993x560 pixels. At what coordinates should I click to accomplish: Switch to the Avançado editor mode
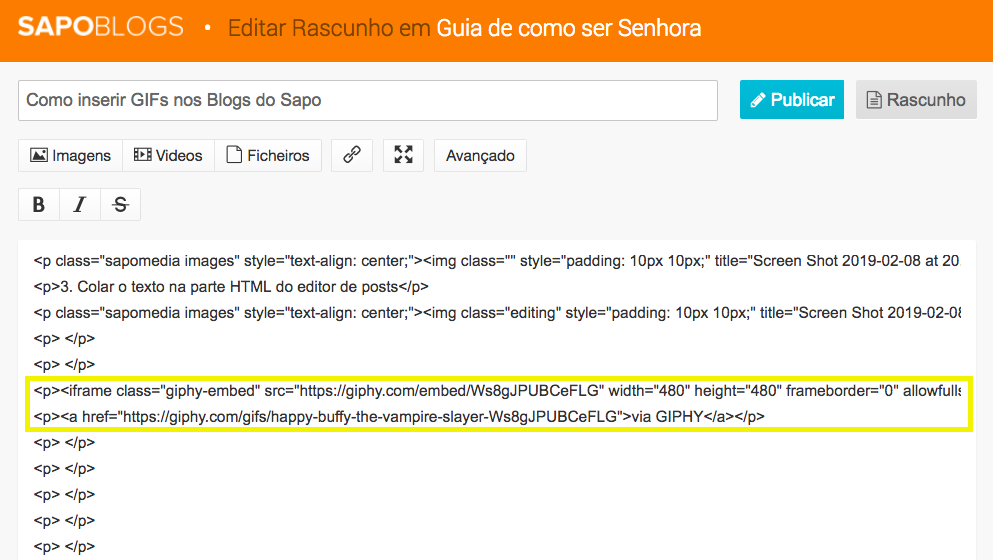click(480, 155)
